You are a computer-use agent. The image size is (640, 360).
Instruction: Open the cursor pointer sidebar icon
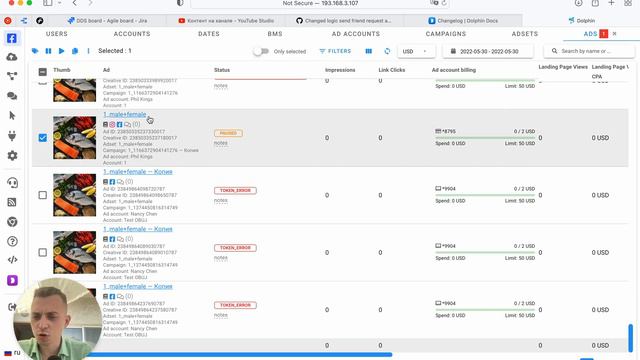(x=12, y=116)
